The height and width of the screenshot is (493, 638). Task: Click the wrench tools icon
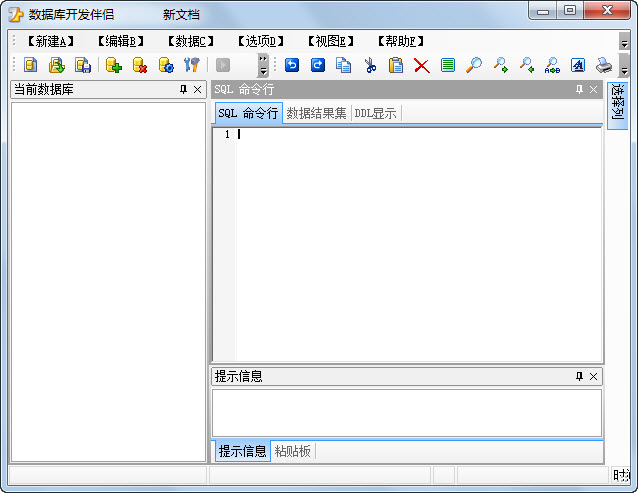pos(192,65)
